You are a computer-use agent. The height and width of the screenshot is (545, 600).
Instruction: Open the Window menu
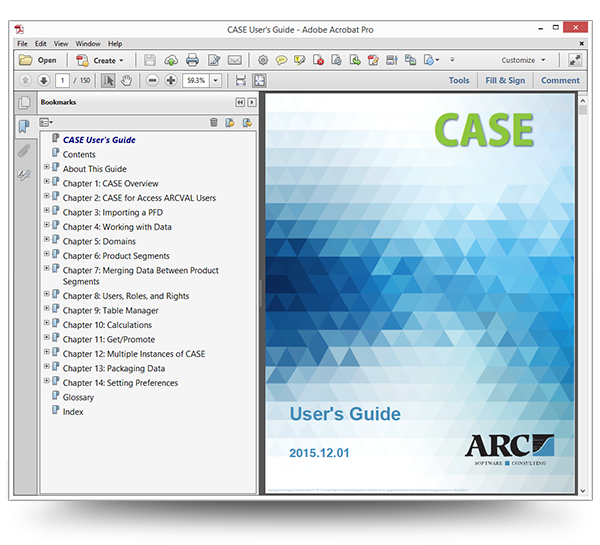(88, 44)
